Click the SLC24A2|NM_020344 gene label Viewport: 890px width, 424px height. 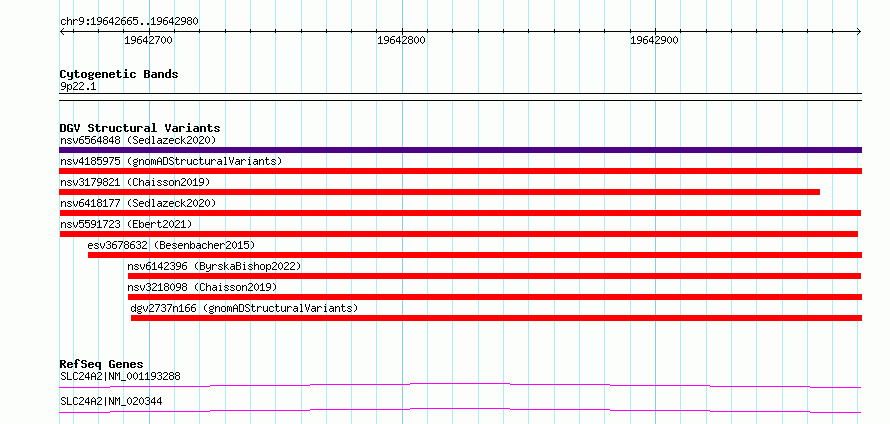tap(111, 401)
